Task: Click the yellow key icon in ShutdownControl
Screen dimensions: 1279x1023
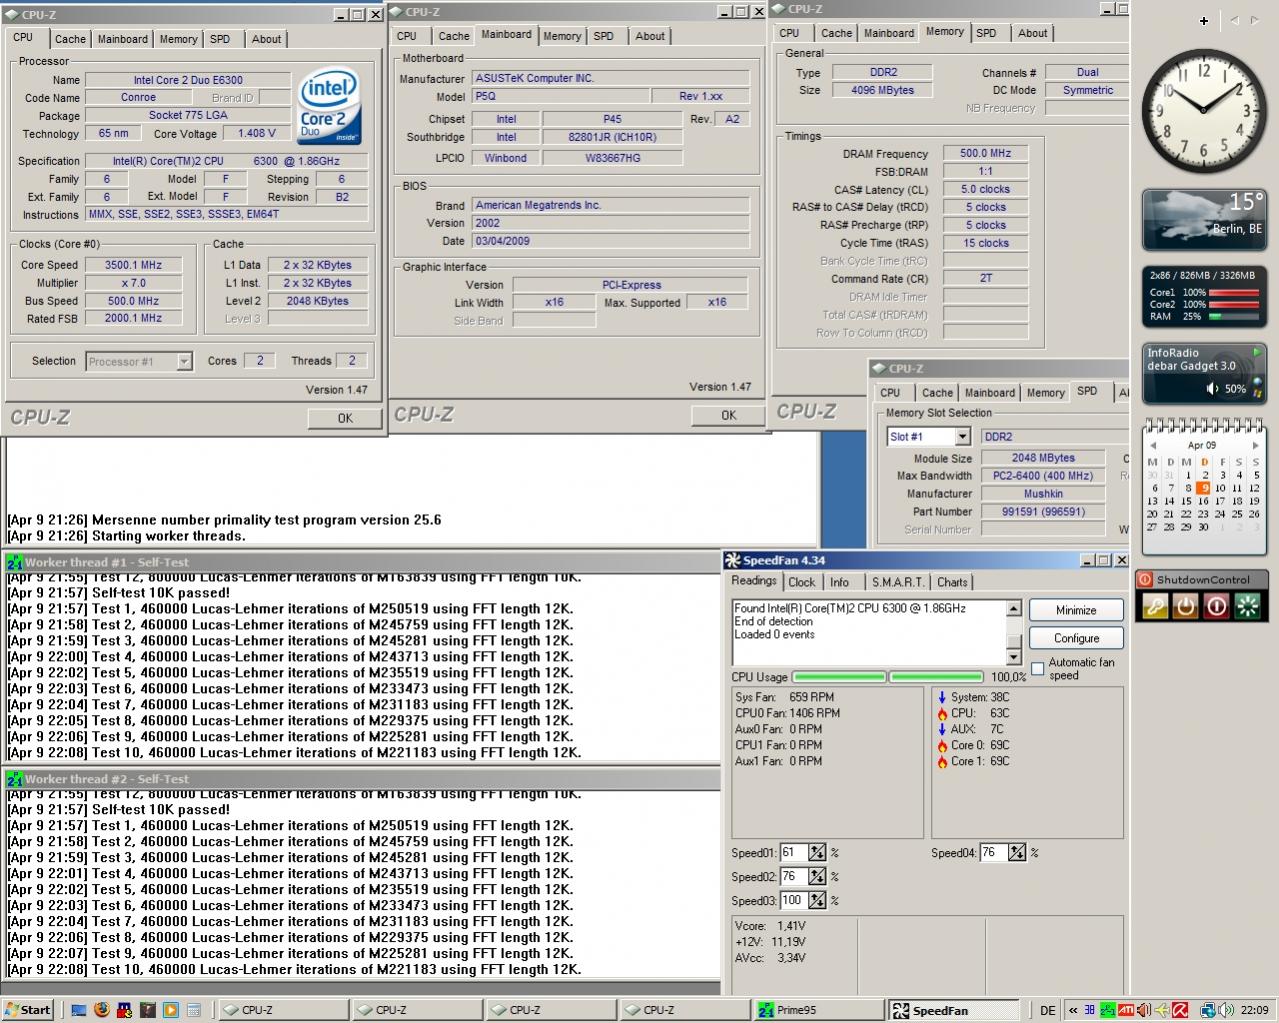Action: pyautogui.click(x=1154, y=605)
